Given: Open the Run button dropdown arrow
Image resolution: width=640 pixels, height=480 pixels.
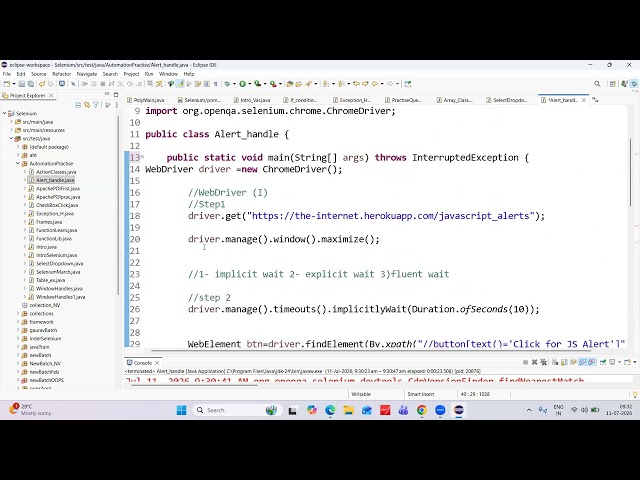Looking at the screenshot, I should (x=250, y=84).
